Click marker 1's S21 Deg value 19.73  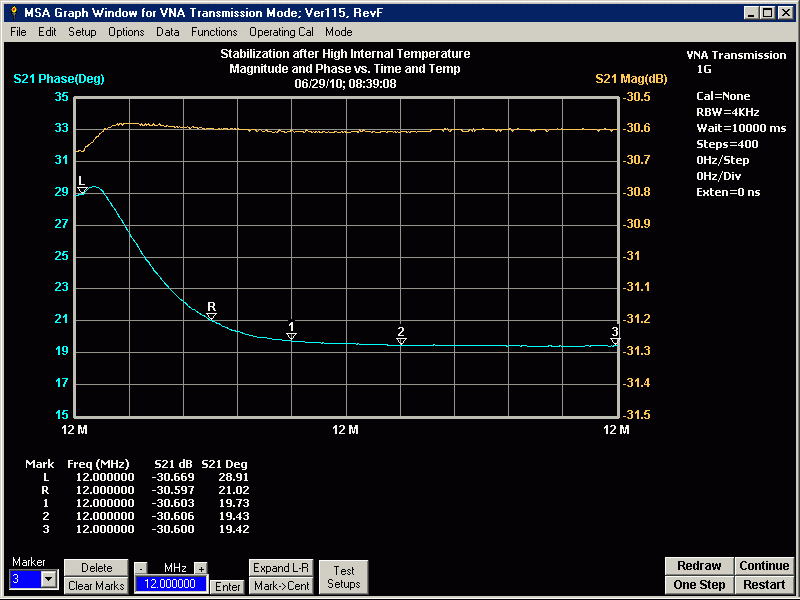234,503
